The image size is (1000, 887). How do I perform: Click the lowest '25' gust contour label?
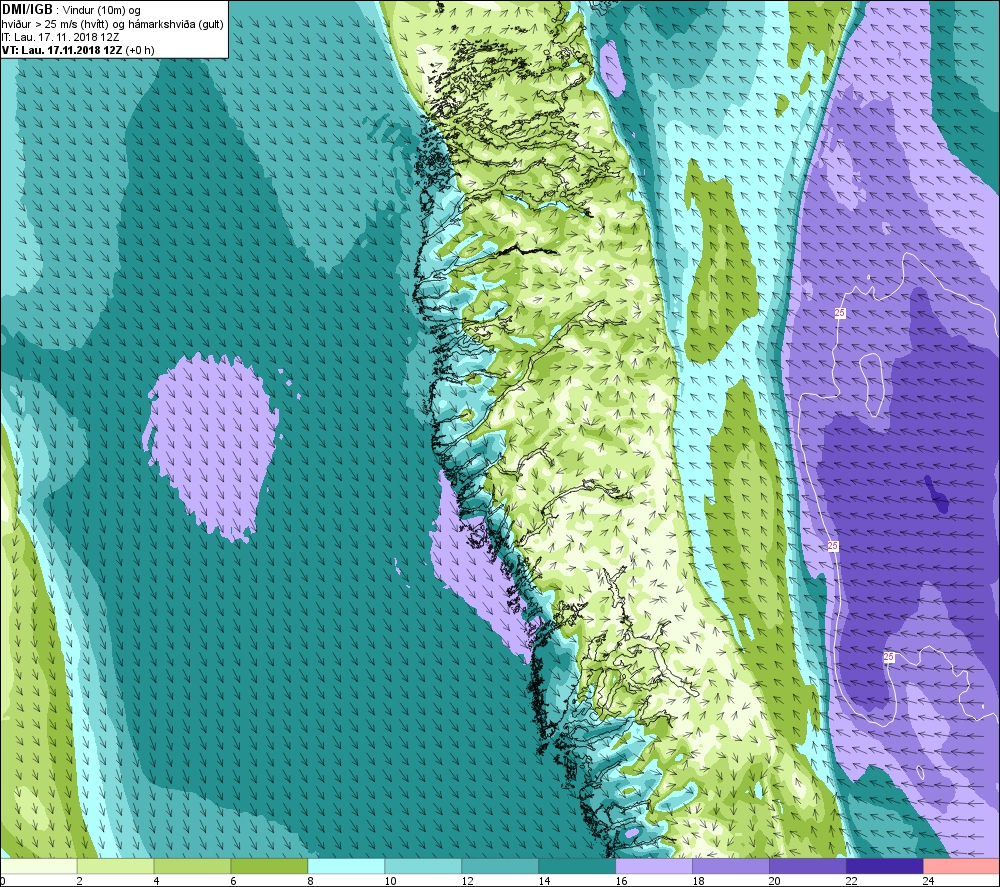[x=888, y=657]
